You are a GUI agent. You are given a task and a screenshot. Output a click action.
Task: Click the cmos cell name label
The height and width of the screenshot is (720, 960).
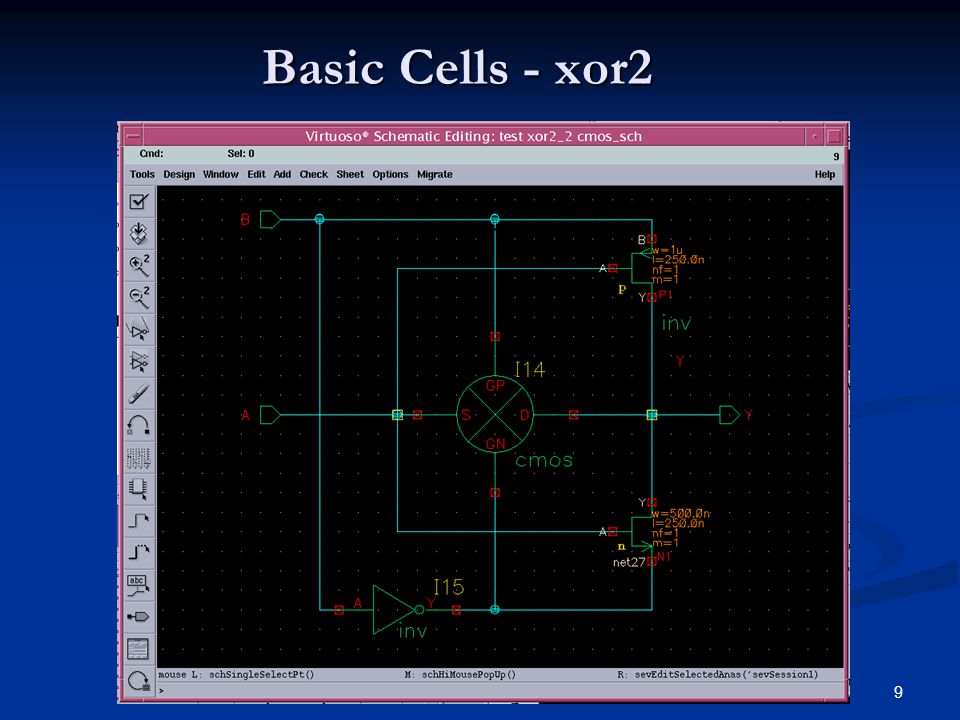pos(544,460)
